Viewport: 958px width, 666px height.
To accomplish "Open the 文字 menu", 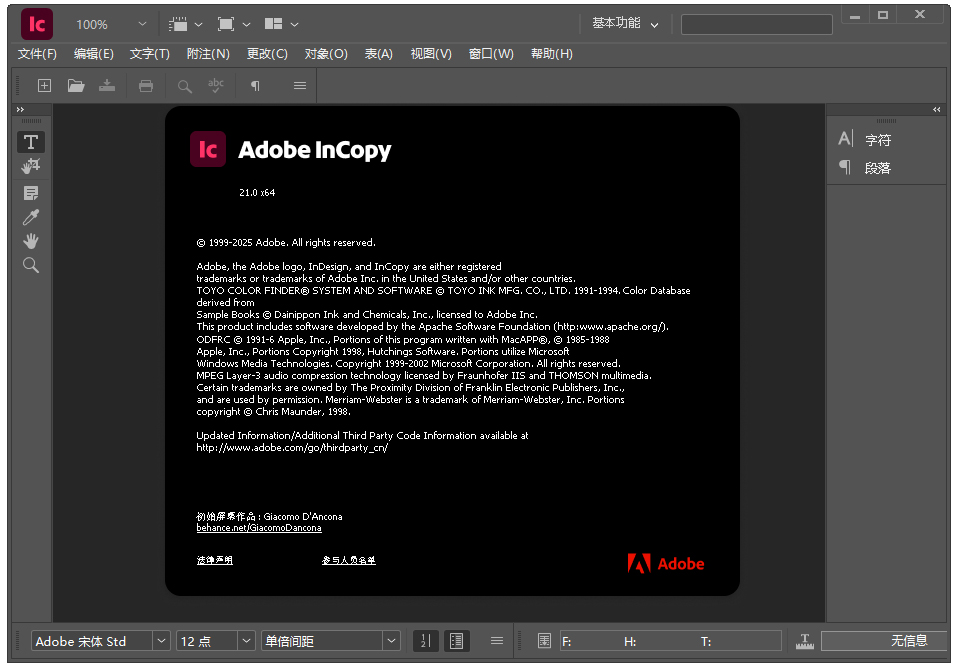I will pos(148,53).
